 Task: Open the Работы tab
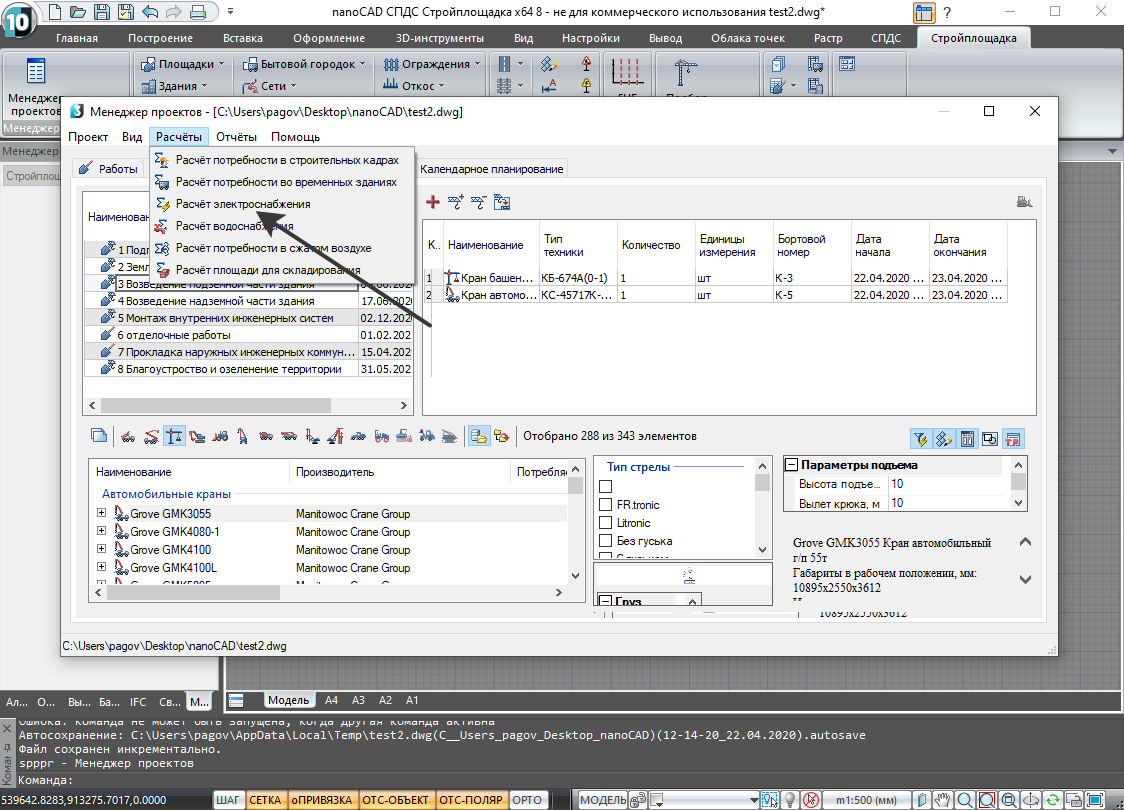point(110,169)
